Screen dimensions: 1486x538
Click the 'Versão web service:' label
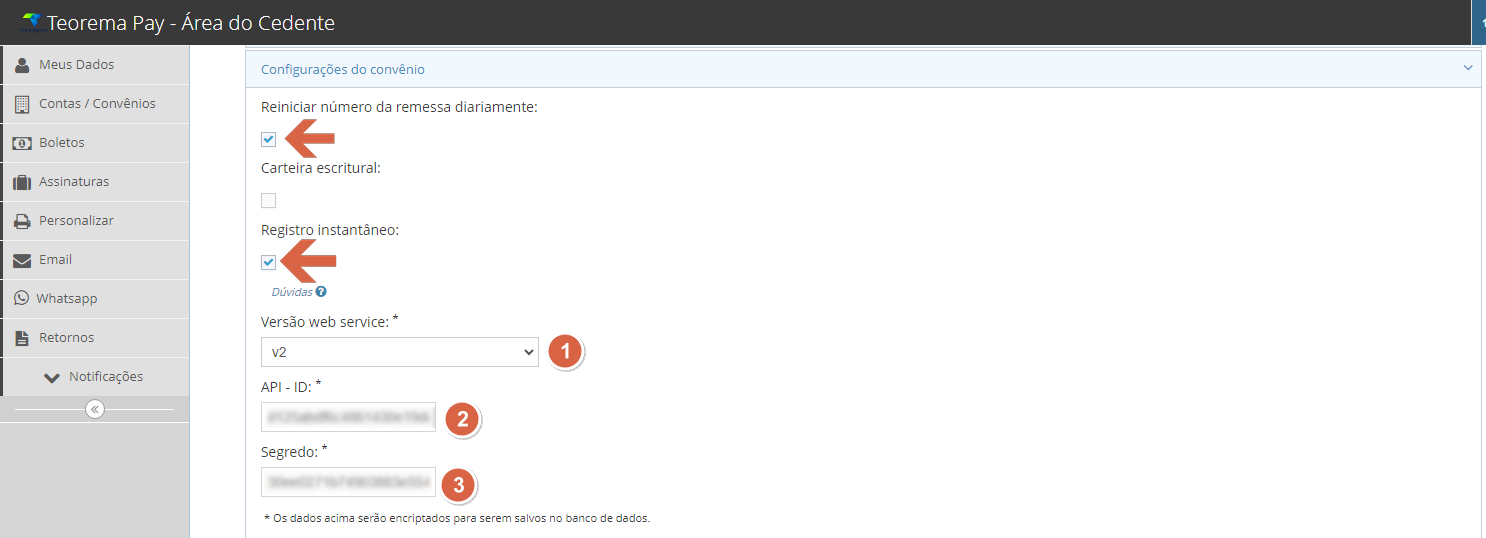(330, 321)
